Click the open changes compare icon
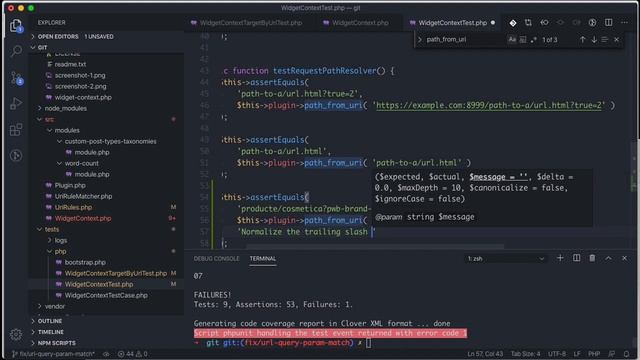This screenshot has height=360, width=640. [528, 23]
